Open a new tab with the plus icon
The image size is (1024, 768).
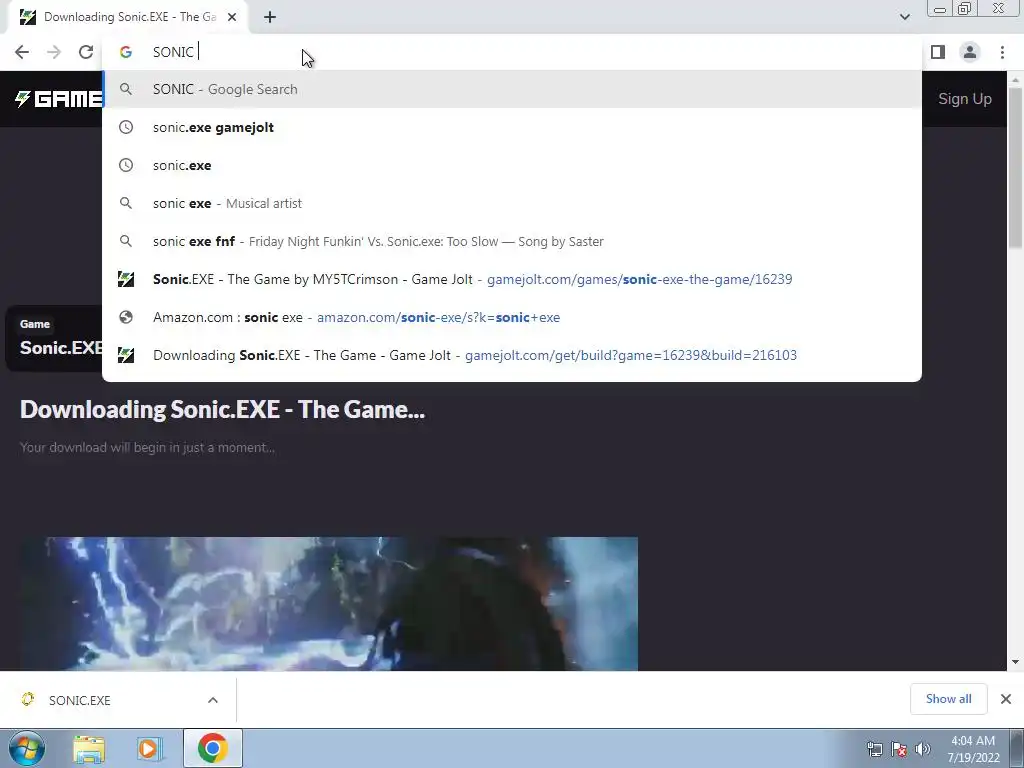coord(270,17)
